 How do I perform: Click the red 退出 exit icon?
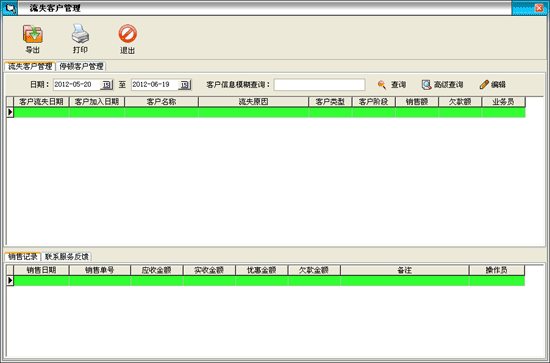[x=127, y=34]
